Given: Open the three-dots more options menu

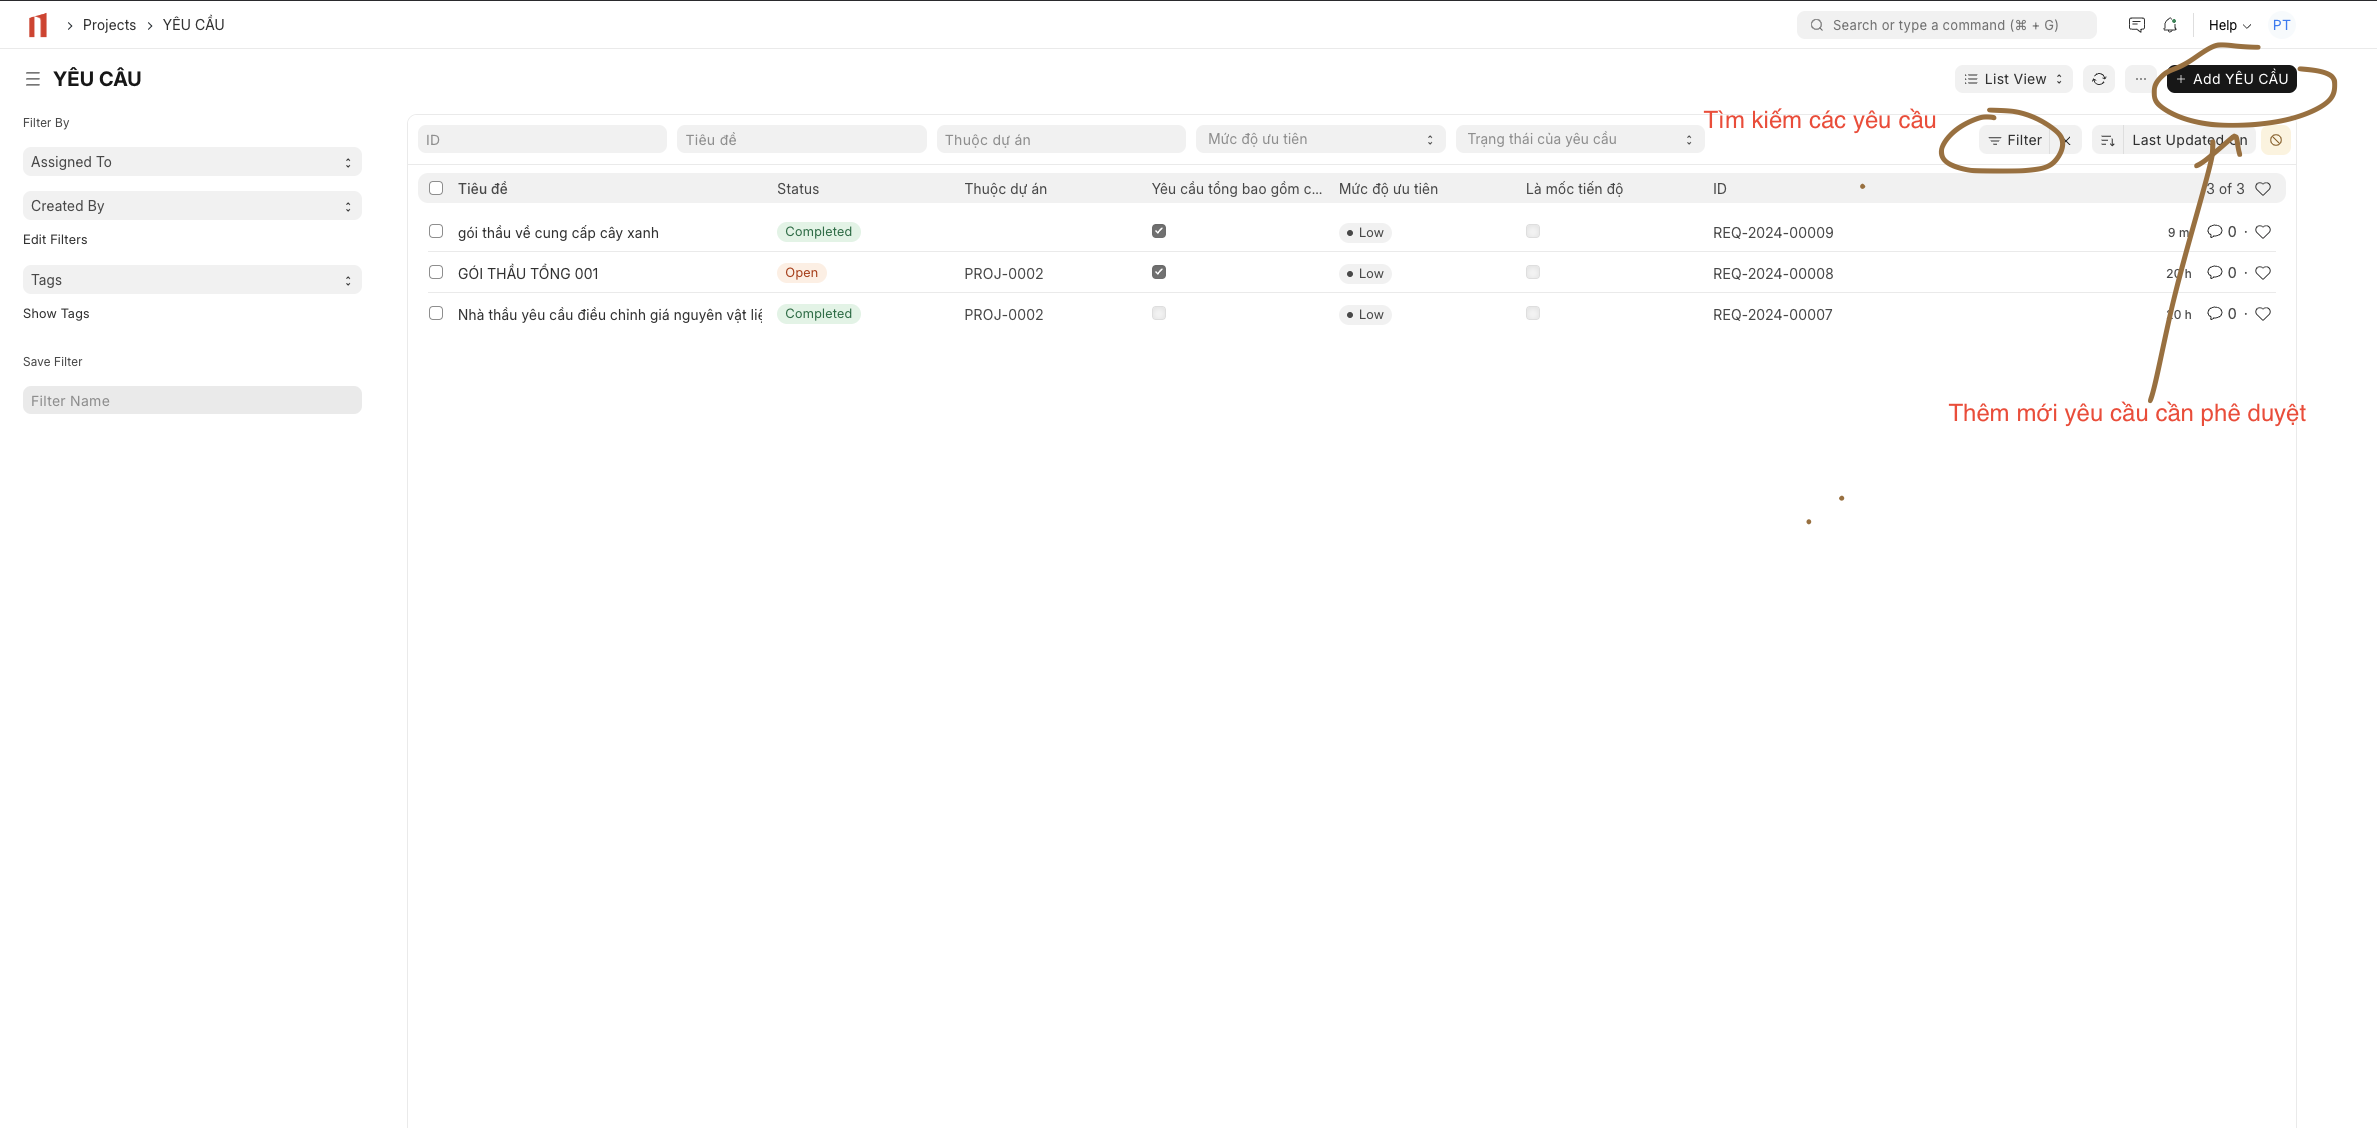Looking at the screenshot, I should coord(2140,79).
